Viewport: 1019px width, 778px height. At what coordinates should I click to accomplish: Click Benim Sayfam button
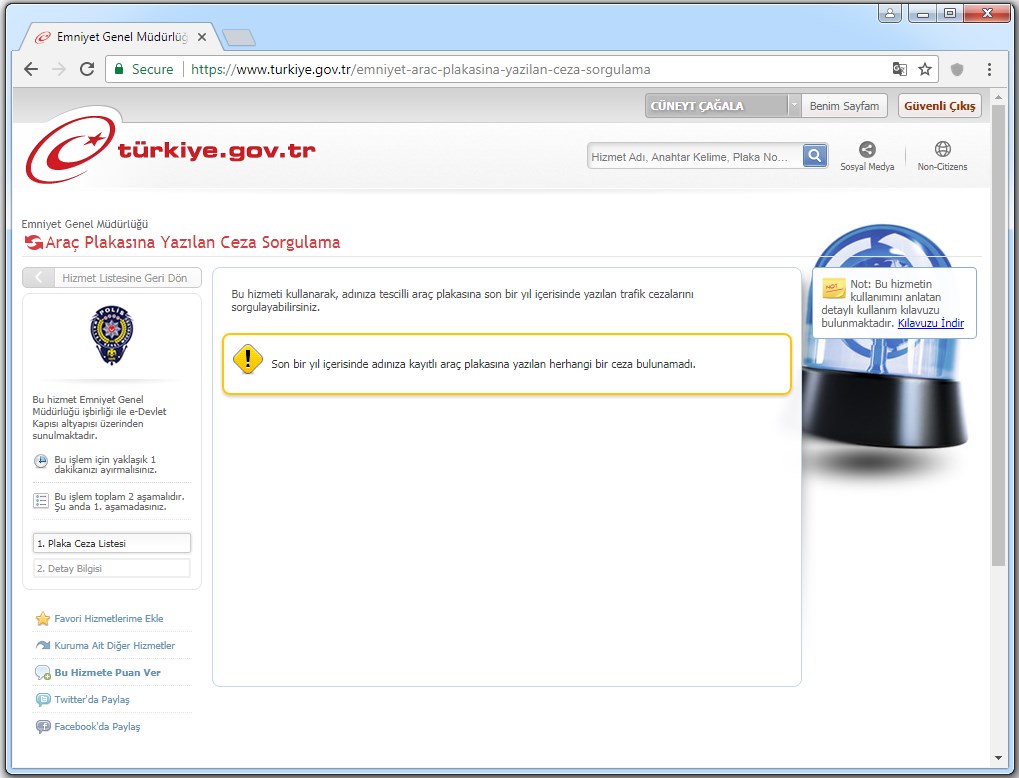point(844,106)
